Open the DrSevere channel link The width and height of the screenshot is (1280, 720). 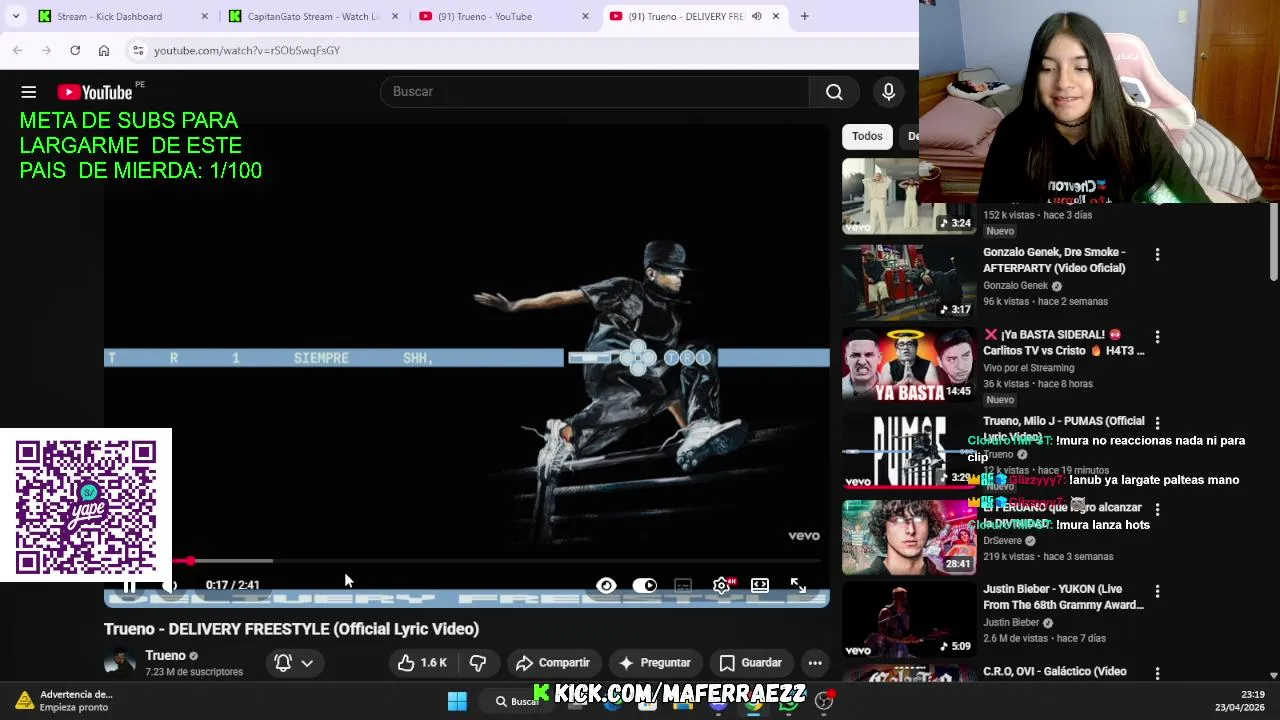click(1002, 541)
